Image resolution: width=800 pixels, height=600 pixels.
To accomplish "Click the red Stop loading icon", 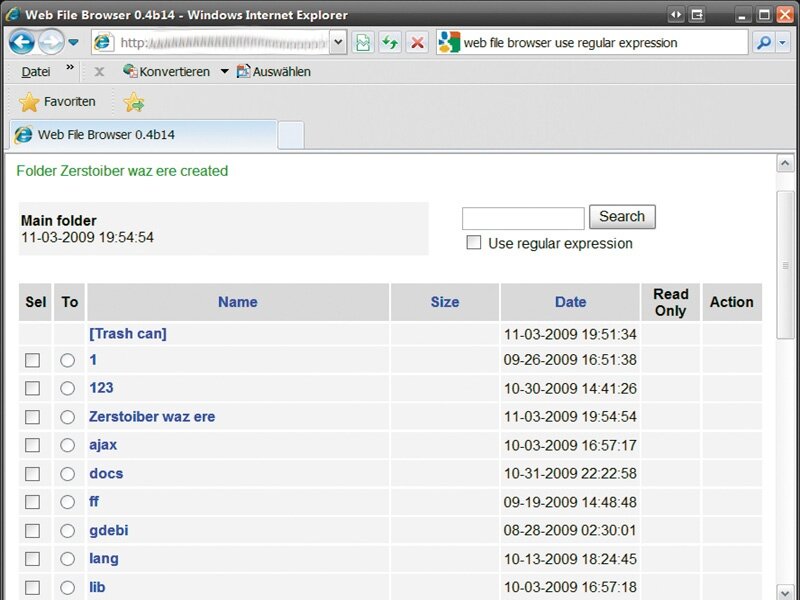I will (417, 43).
